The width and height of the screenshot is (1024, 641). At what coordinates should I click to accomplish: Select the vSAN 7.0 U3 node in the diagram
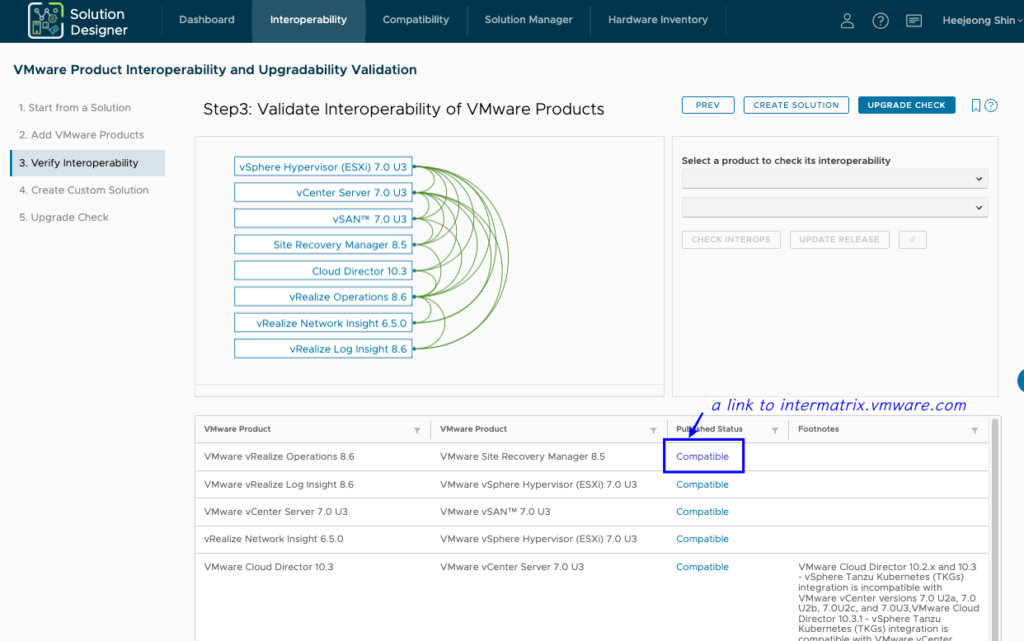pyautogui.click(x=323, y=218)
